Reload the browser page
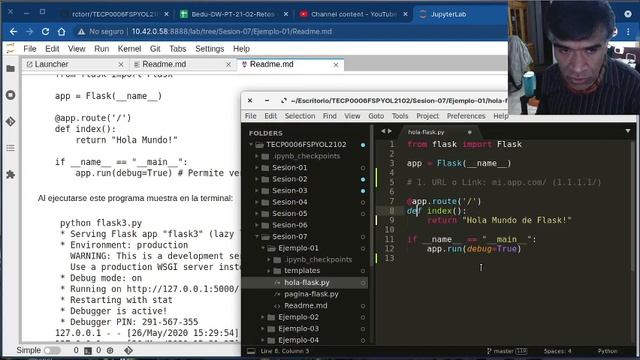The image size is (640, 360). (x=45, y=31)
